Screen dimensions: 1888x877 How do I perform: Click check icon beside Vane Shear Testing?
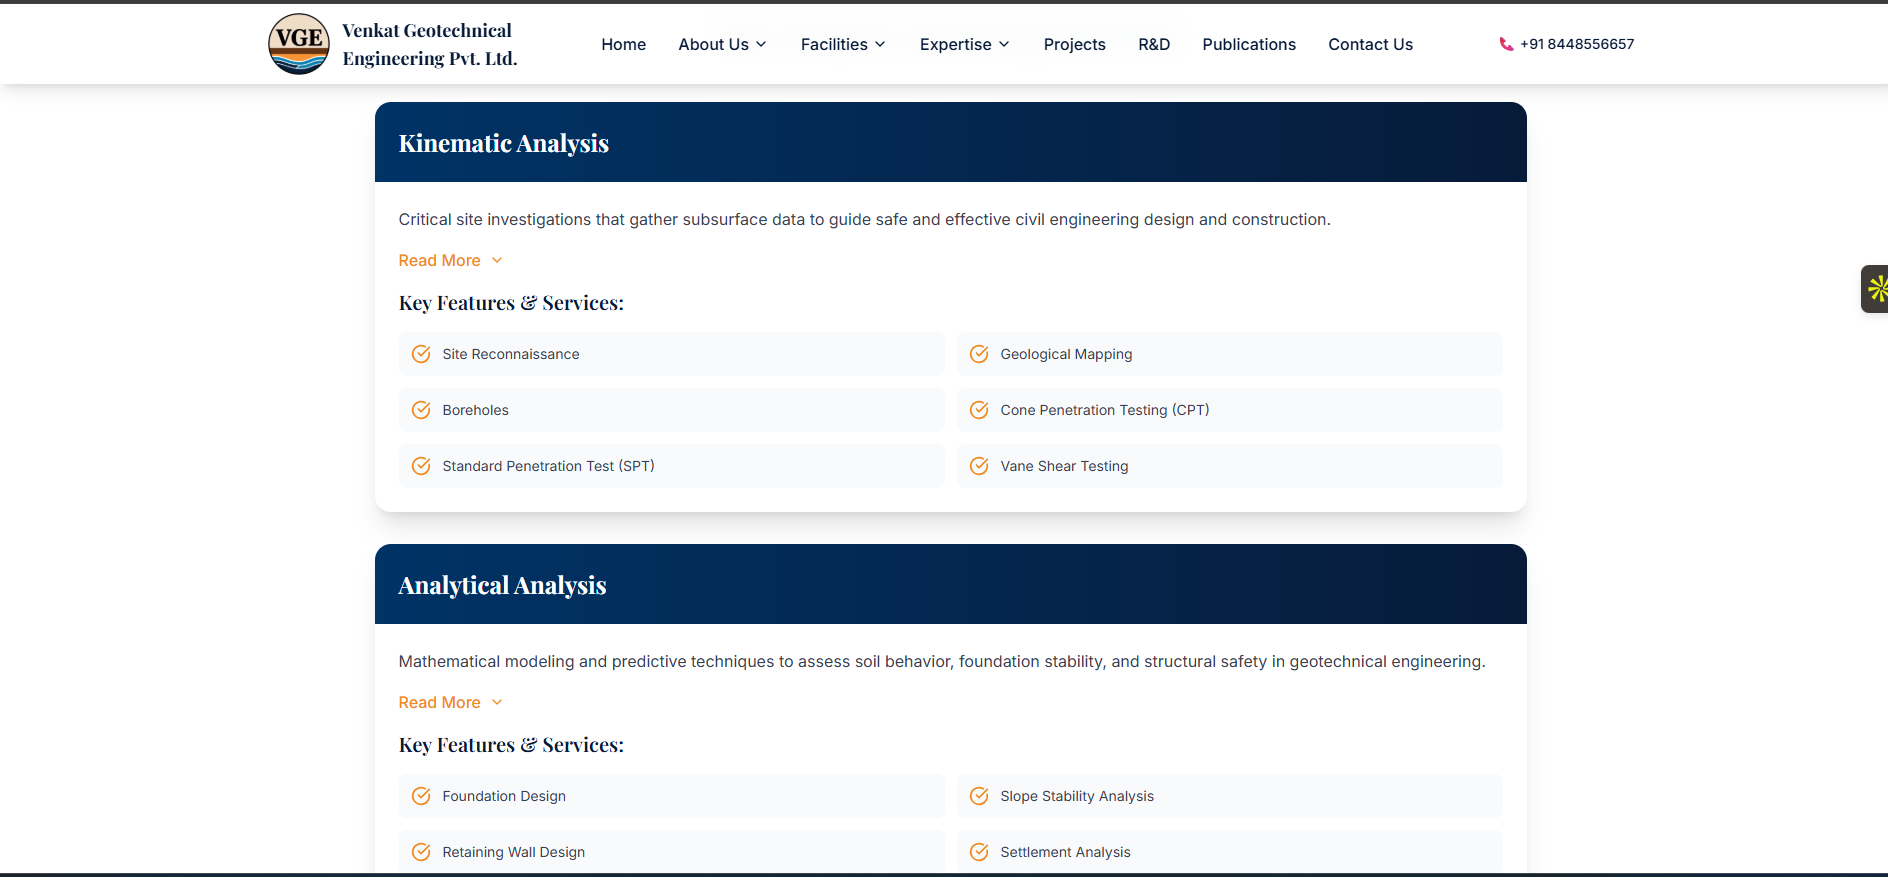tap(979, 466)
